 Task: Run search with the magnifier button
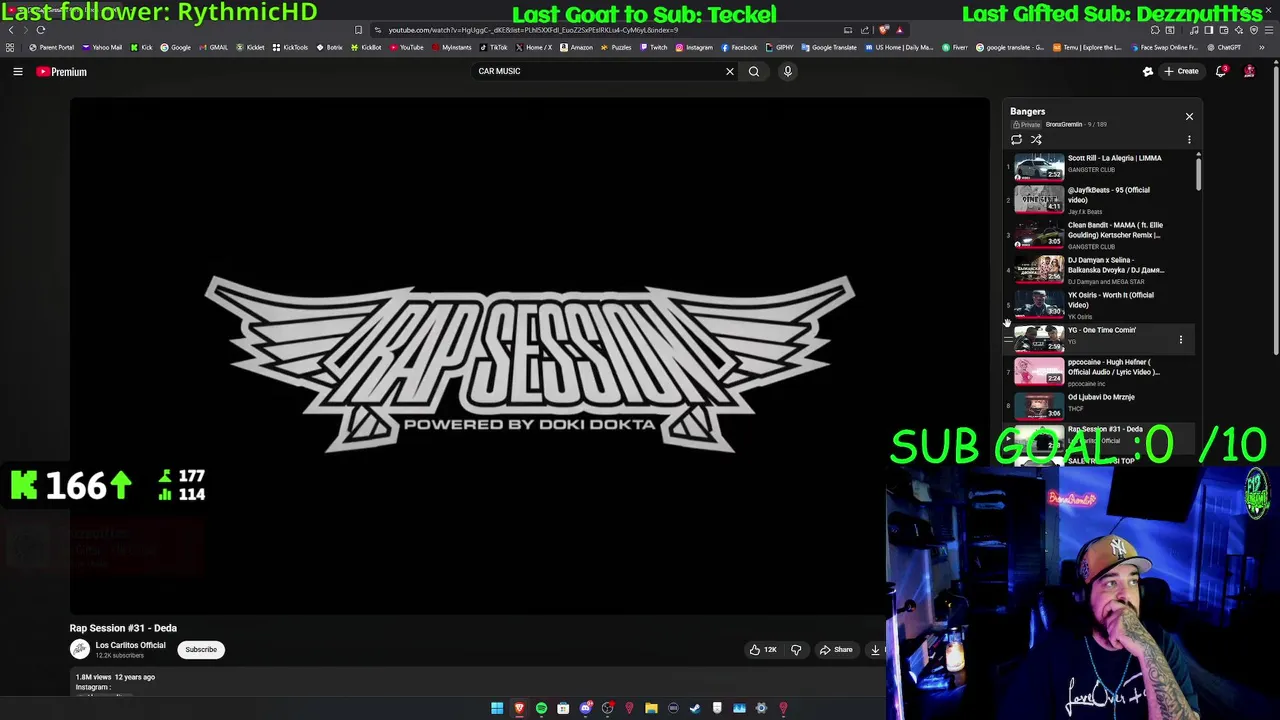[x=754, y=71]
